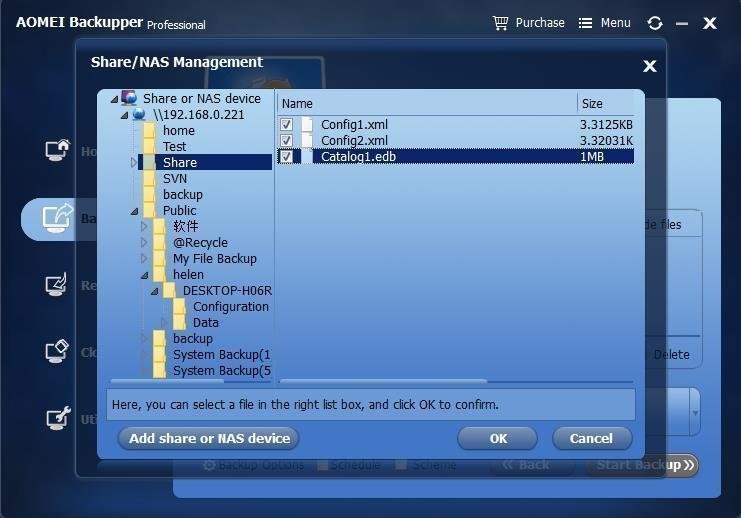Select the 软件 folder label

[185, 226]
